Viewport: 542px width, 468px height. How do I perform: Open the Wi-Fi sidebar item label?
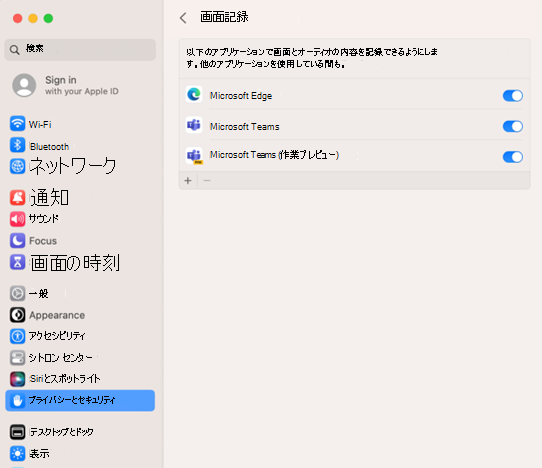(x=40, y=124)
